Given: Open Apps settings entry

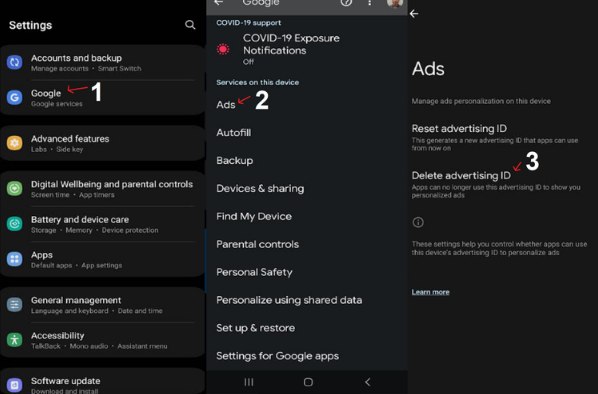Looking at the screenshot, I should pos(103,259).
